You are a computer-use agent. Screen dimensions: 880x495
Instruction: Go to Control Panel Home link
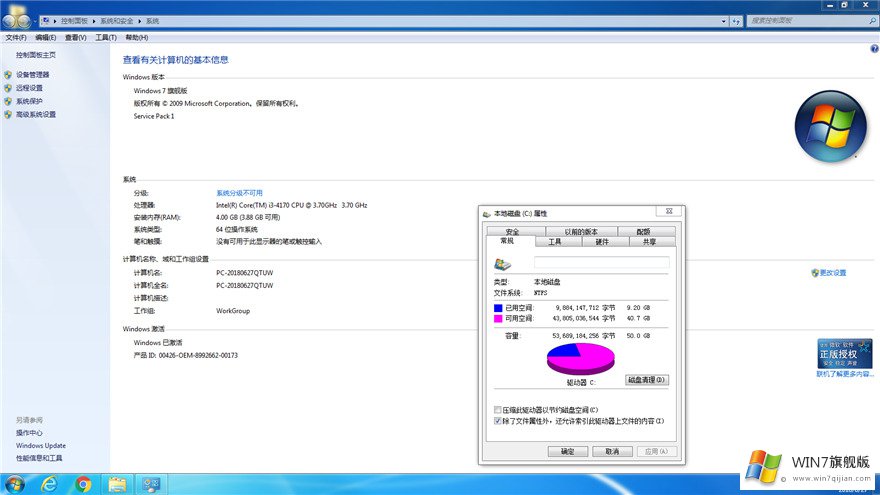(35, 55)
